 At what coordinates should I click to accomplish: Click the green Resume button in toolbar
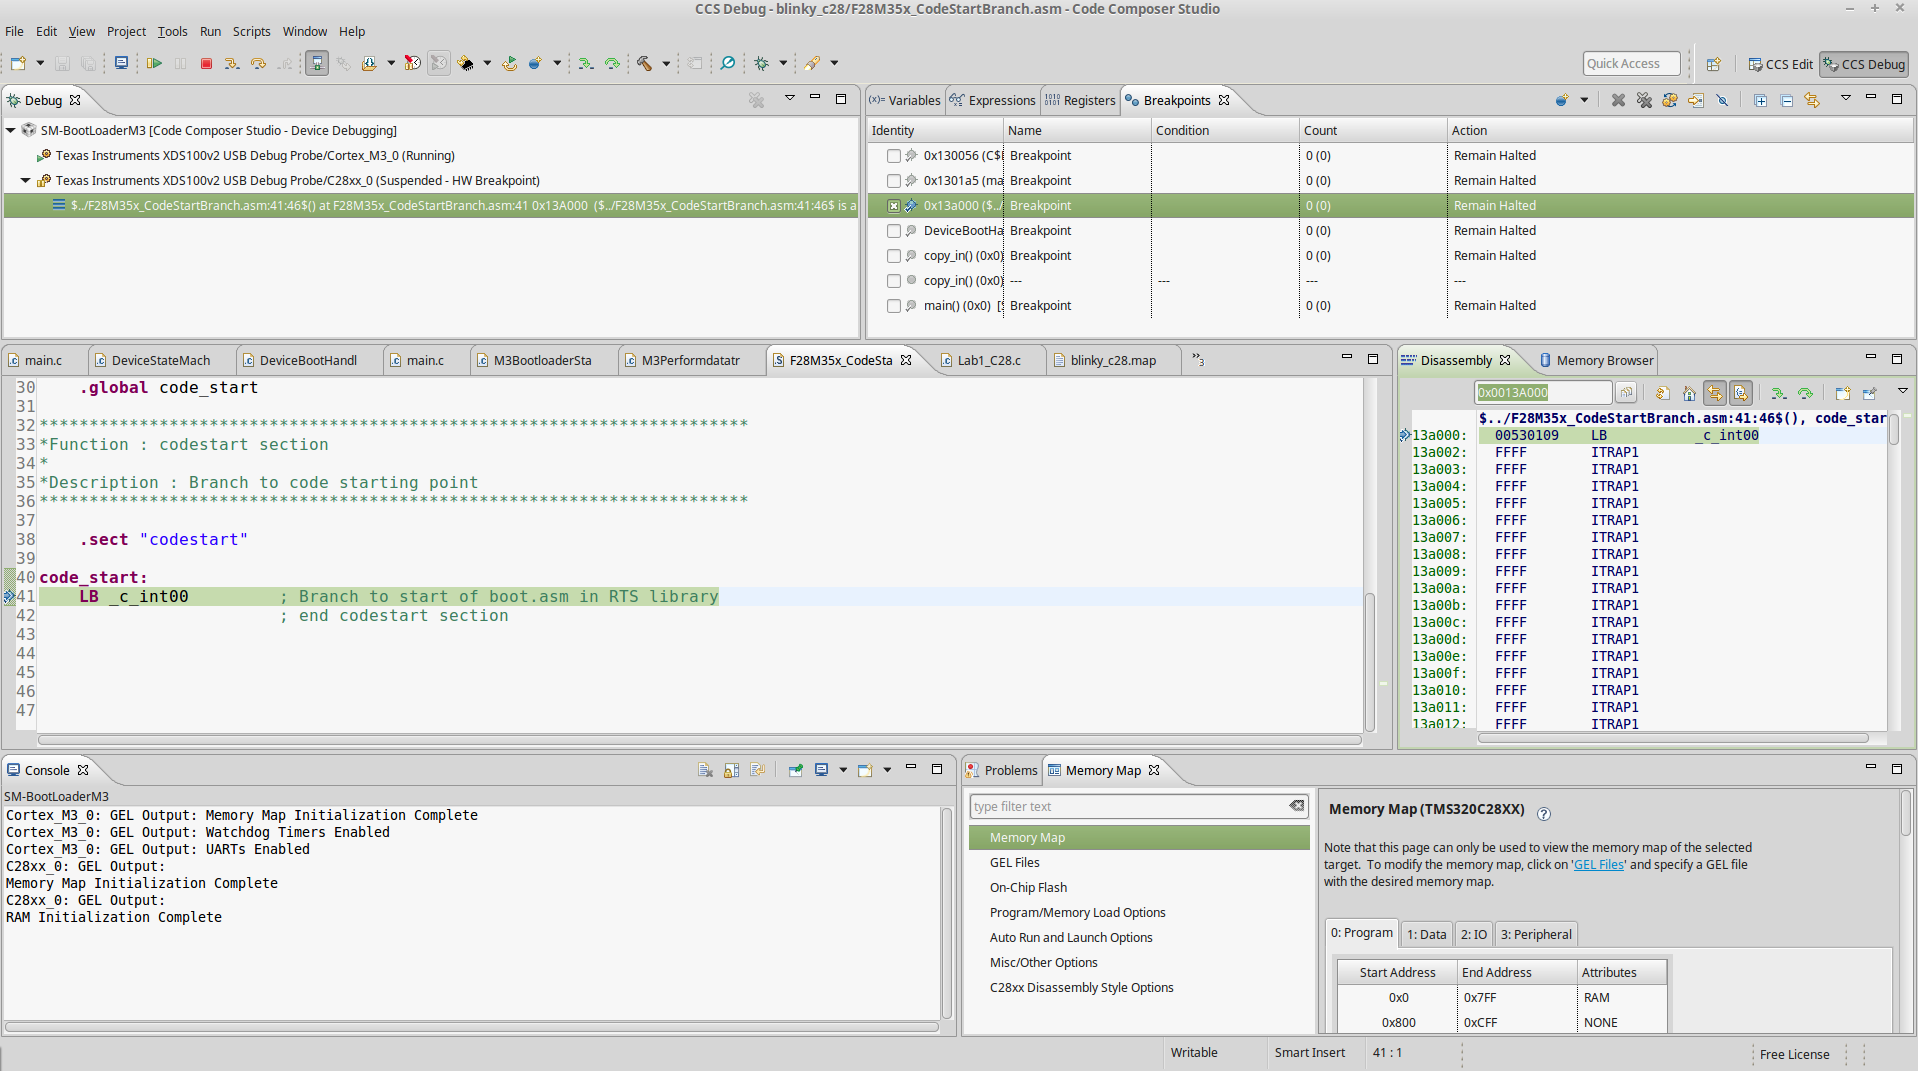click(154, 63)
